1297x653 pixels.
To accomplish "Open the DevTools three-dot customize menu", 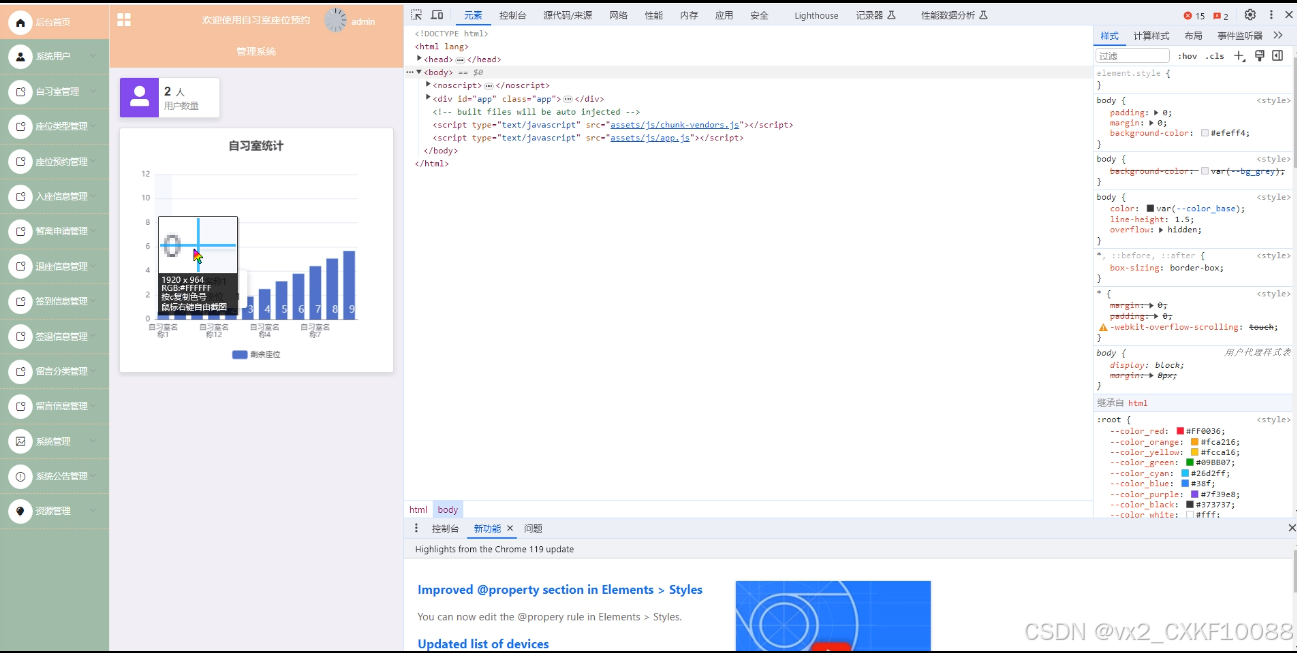I will (1272, 15).
